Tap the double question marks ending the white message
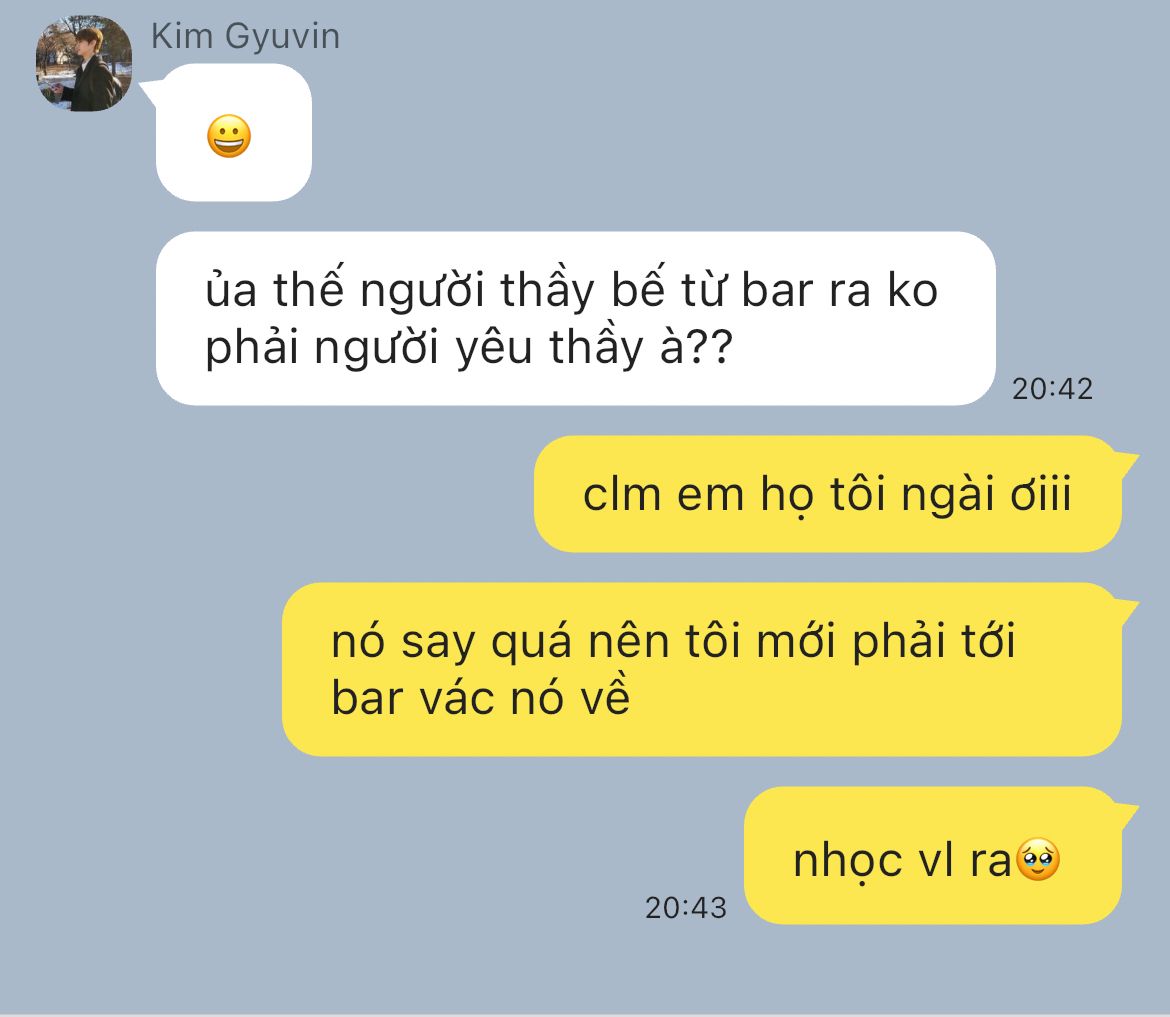The height and width of the screenshot is (1017, 1170). click(710, 347)
